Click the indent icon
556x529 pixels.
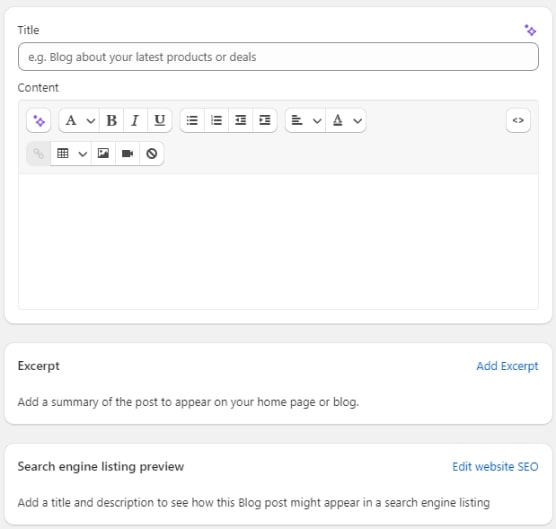(265, 121)
